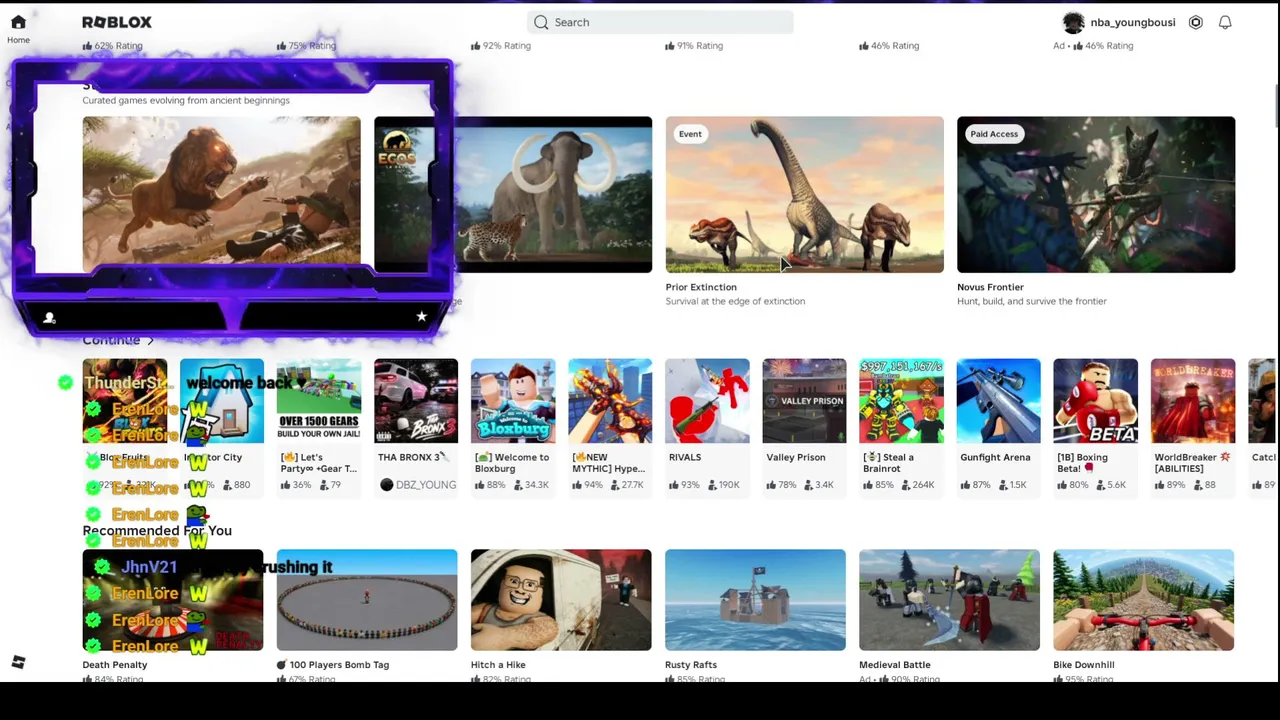Click the Gunfight Arena title text
The height and width of the screenshot is (720, 1280).
click(x=995, y=457)
